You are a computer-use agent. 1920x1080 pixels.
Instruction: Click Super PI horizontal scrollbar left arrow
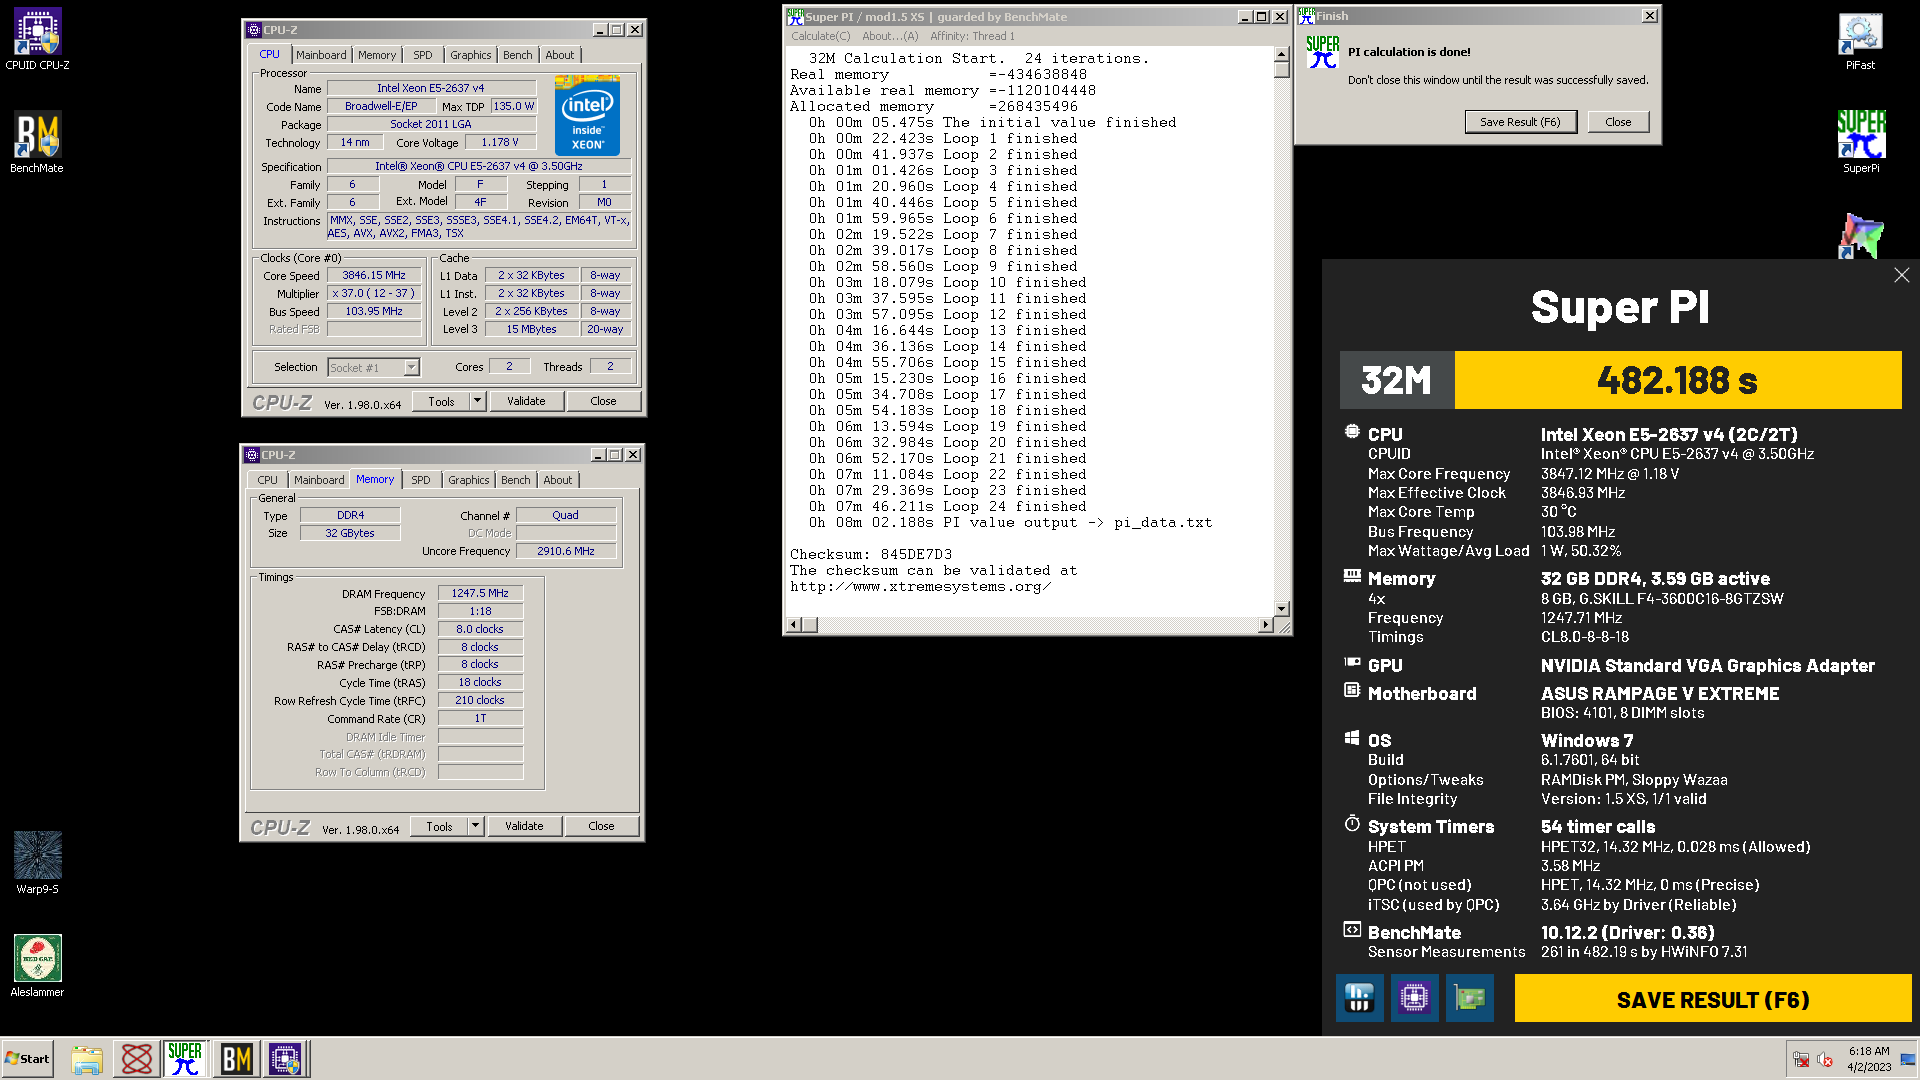pyautogui.click(x=794, y=625)
